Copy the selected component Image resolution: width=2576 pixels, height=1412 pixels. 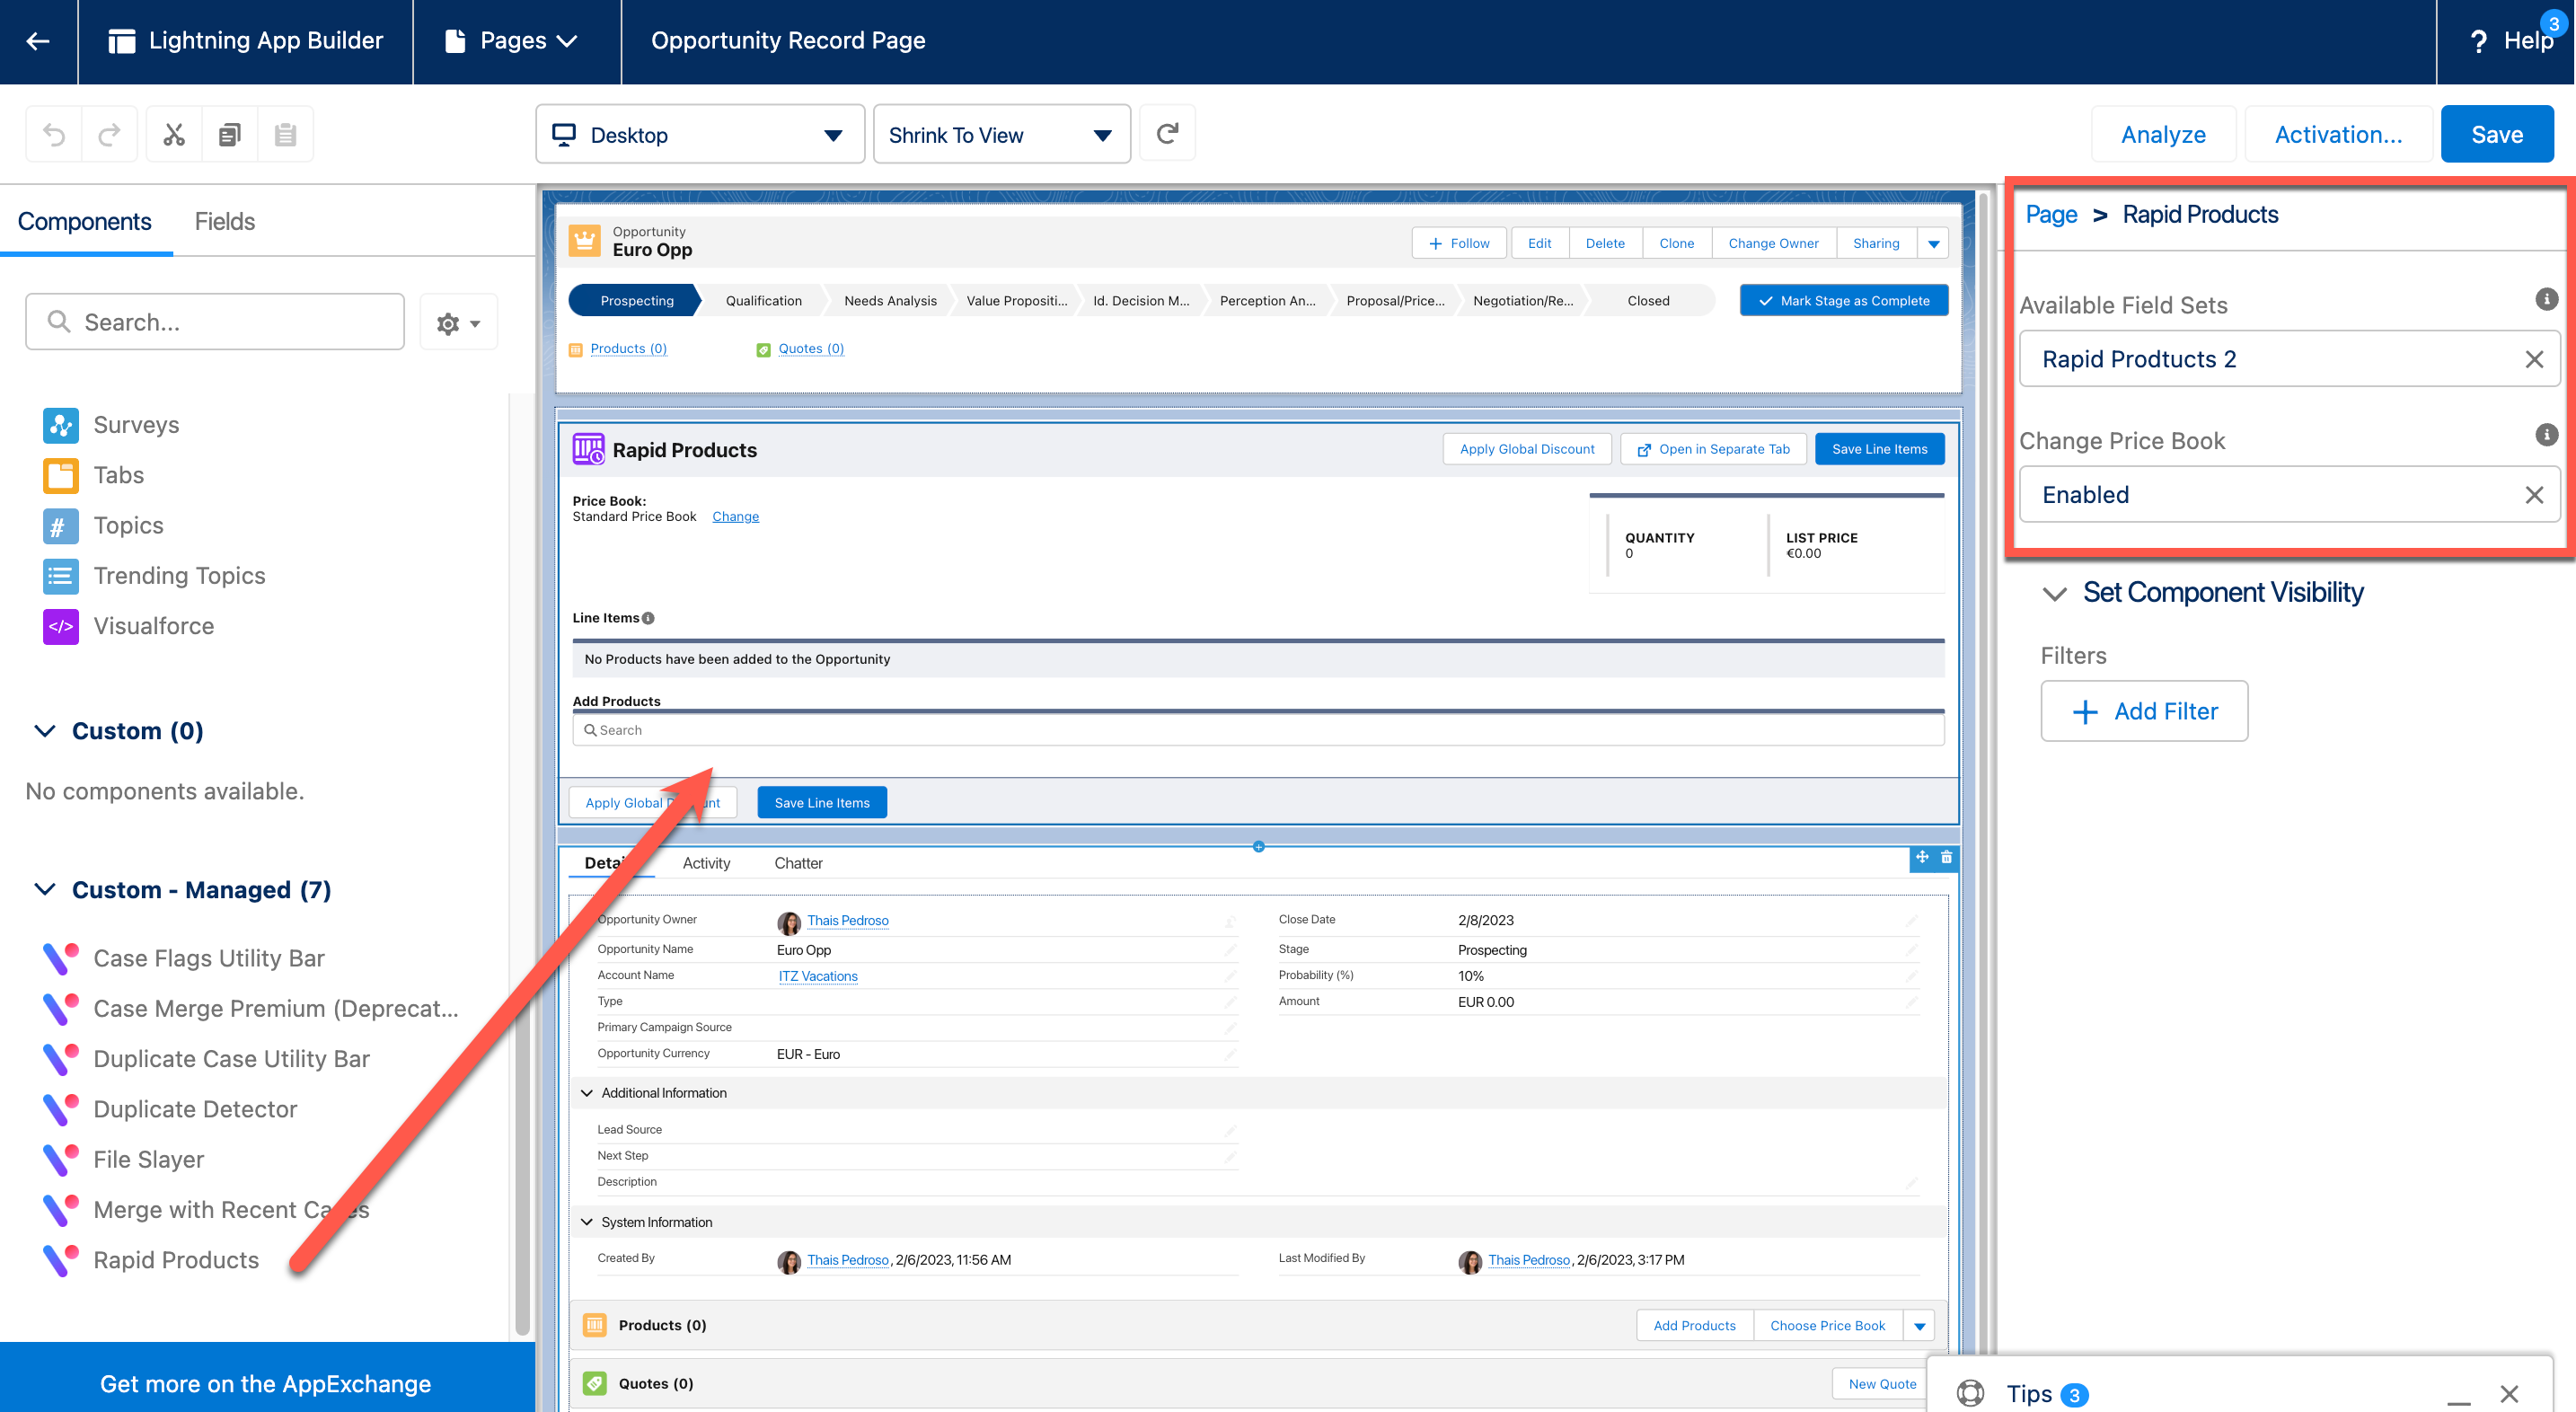click(x=230, y=134)
